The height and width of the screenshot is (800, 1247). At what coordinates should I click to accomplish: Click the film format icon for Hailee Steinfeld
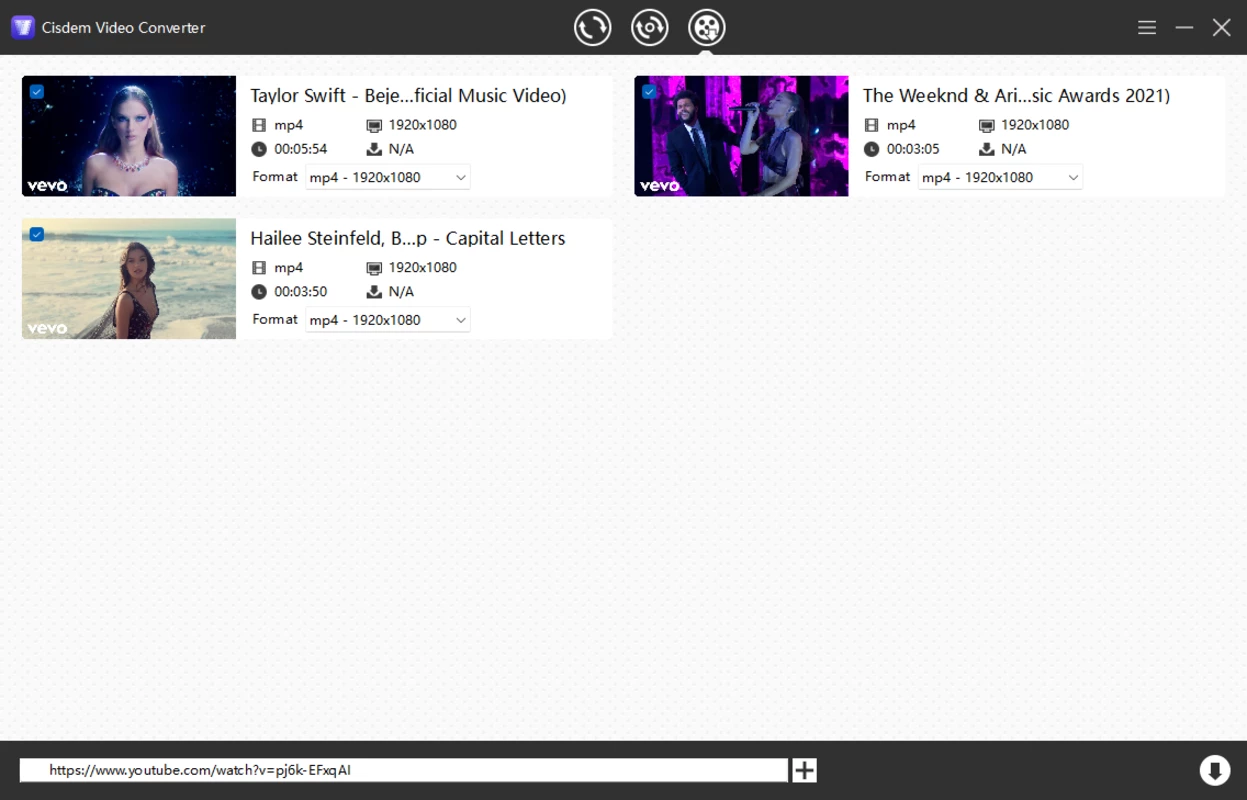click(x=259, y=268)
